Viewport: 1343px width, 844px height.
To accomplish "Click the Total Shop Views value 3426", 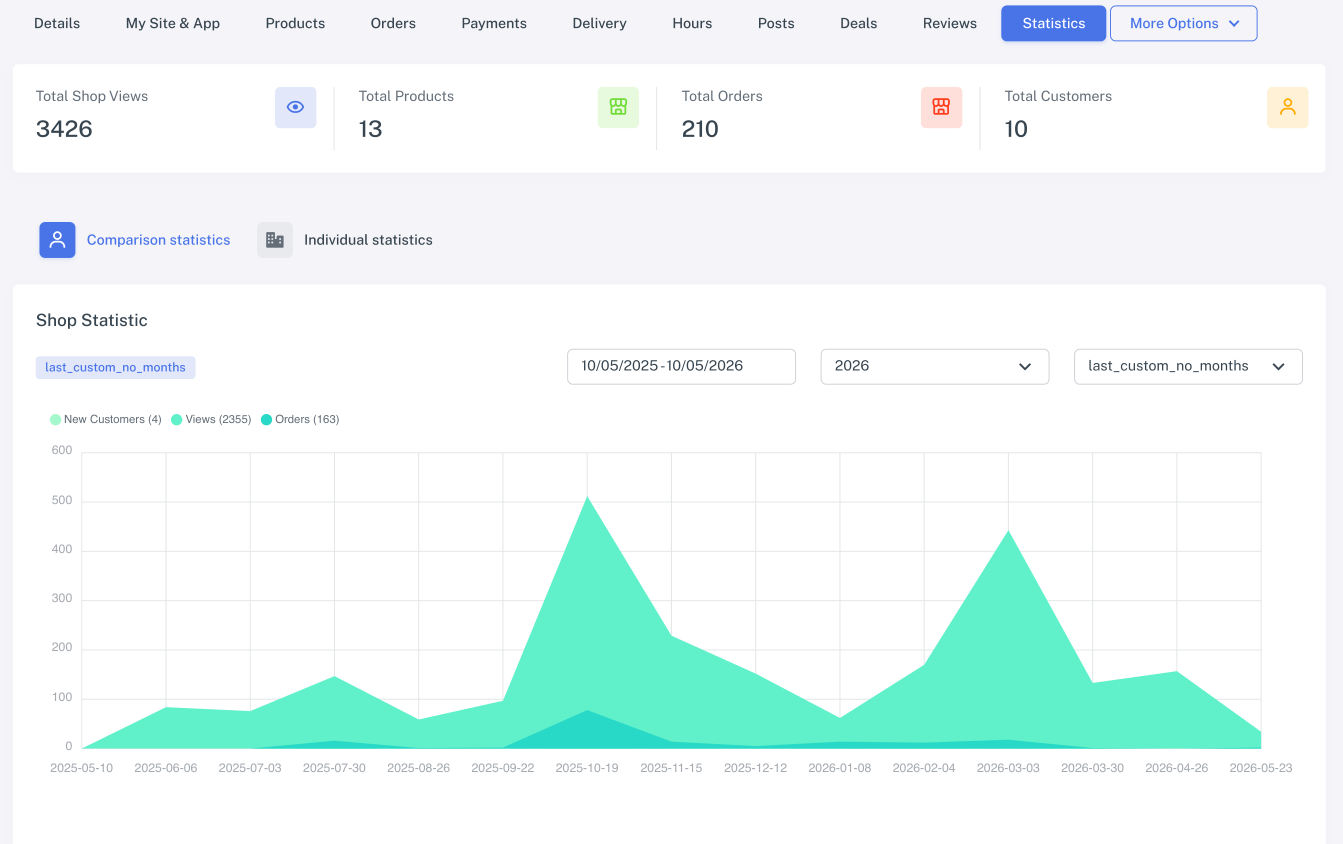I will [x=64, y=129].
